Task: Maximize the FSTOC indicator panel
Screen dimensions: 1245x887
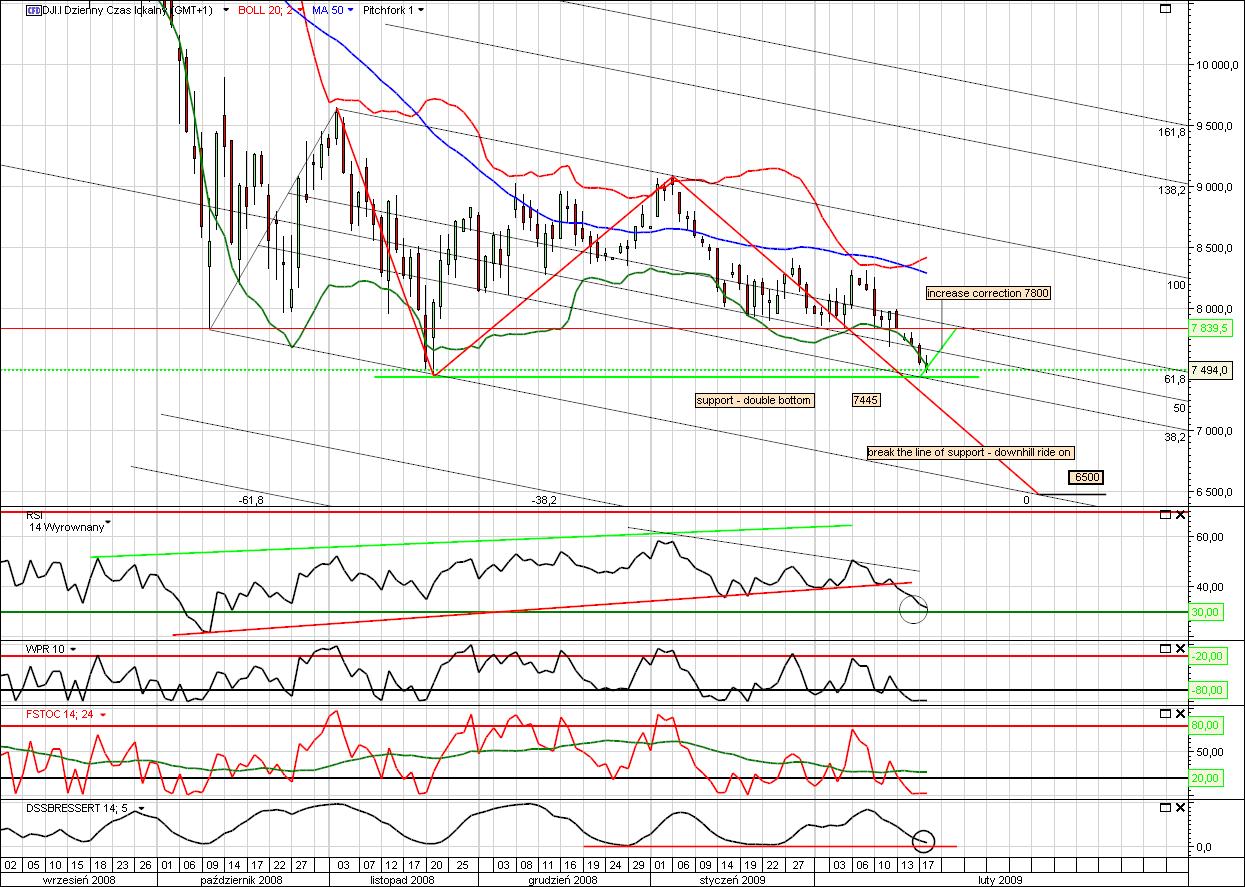Action: point(1164,714)
